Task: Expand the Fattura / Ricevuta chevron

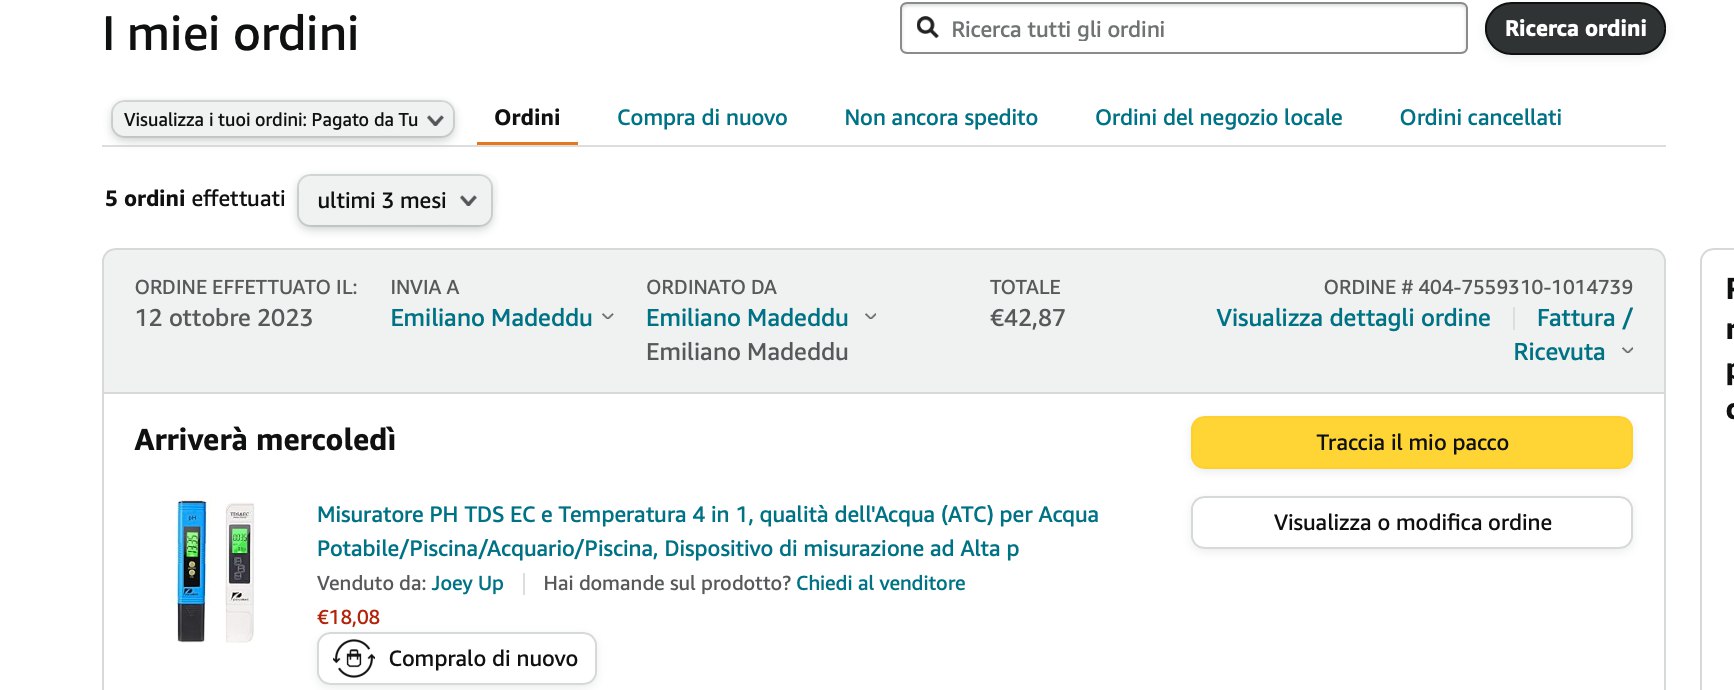Action: (1627, 351)
